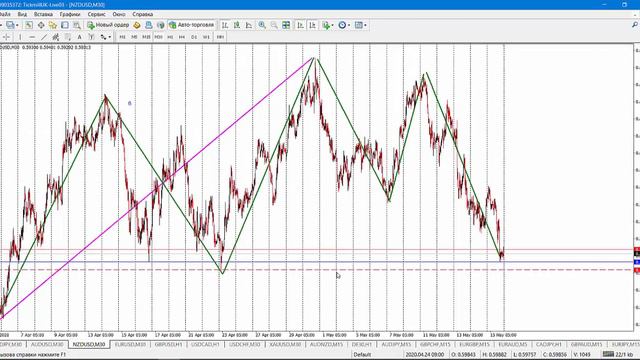Show the Navigator panel via star-folder icon
The height and width of the screenshot is (360, 640).
click(x=53, y=25)
